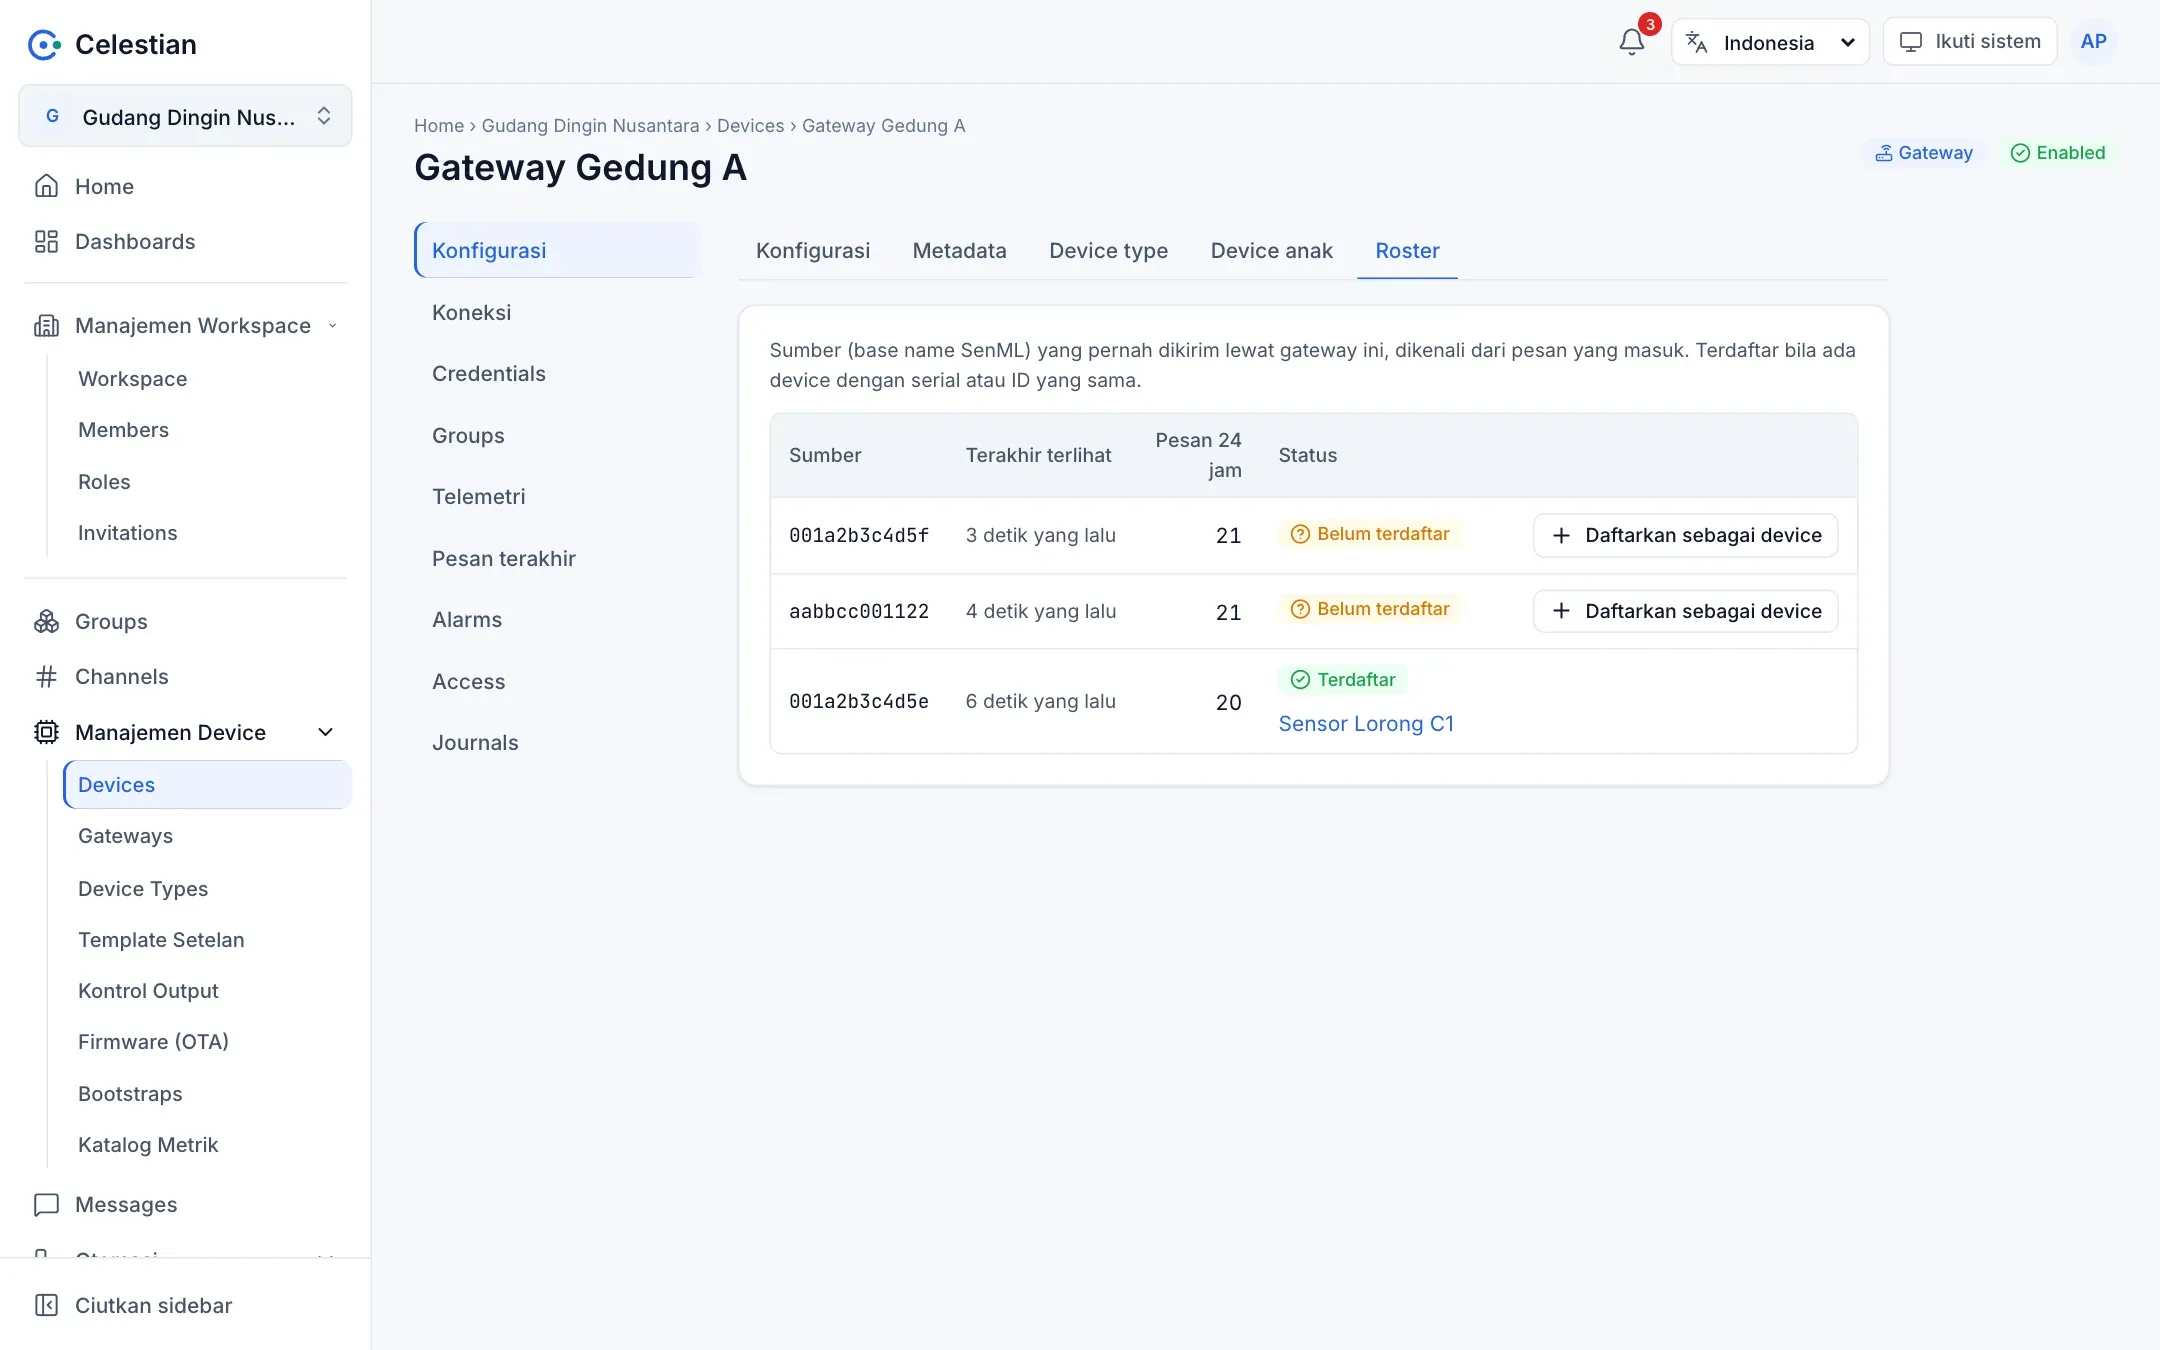Open the Sensor Lorong C1 link

[x=1366, y=723]
